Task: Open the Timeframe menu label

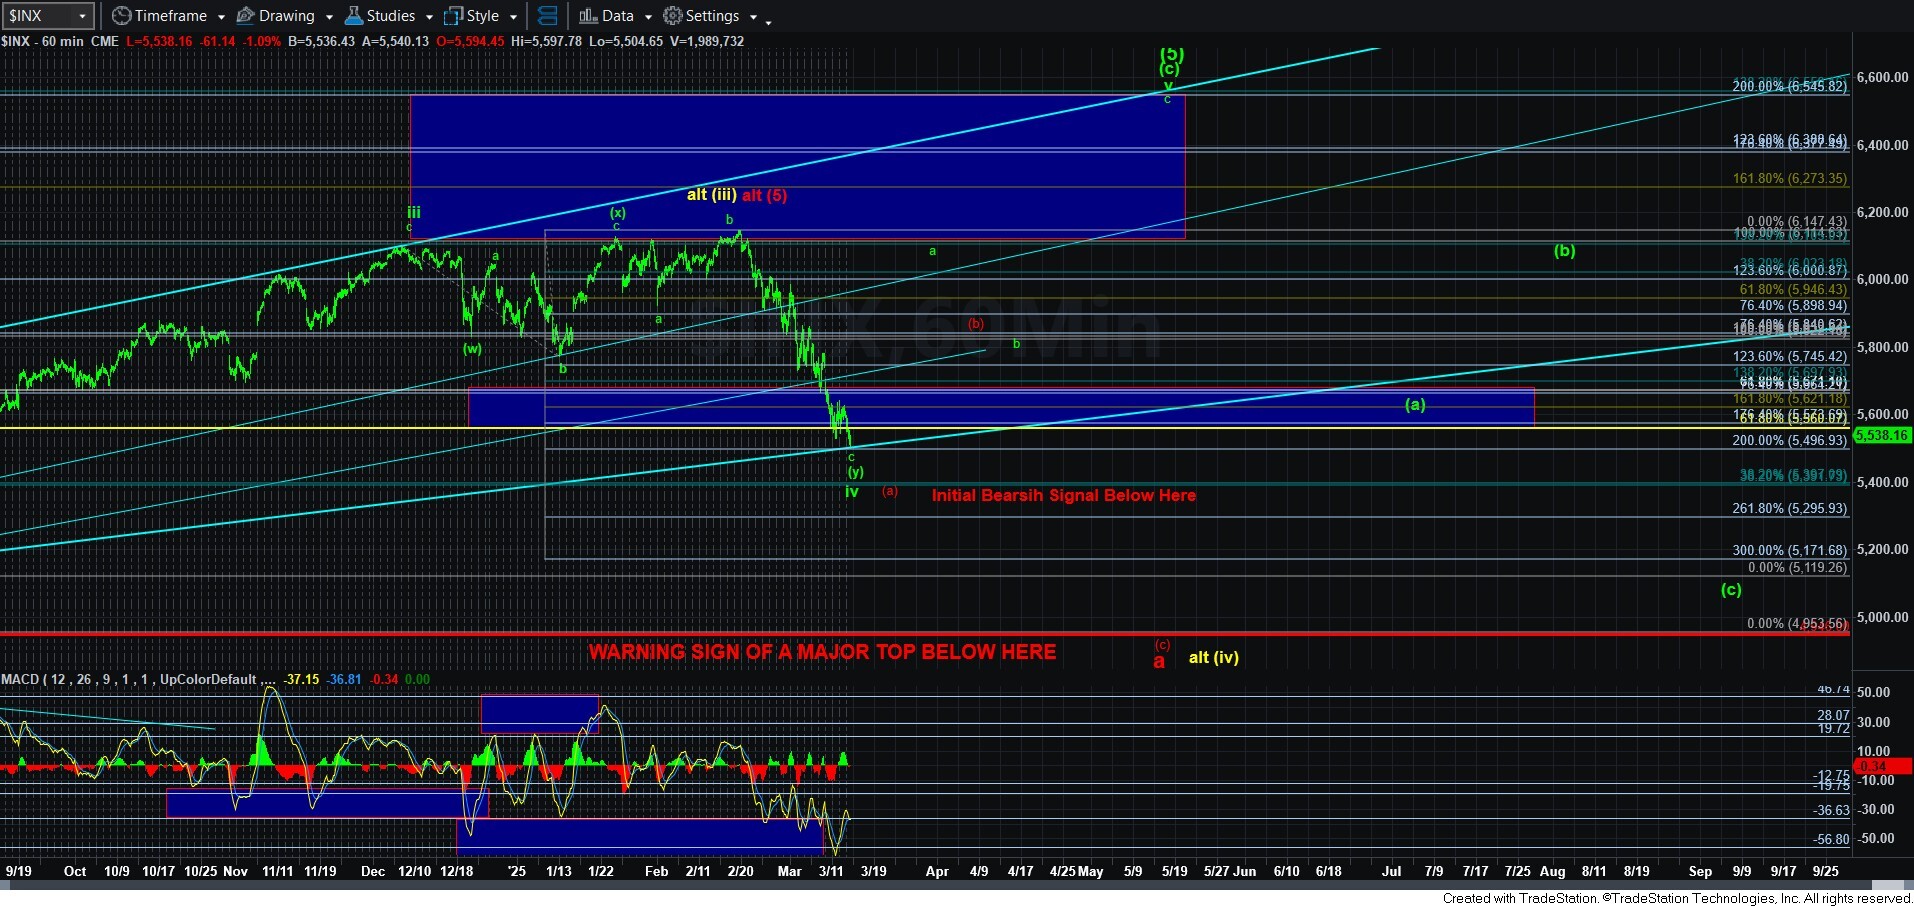Action: (x=171, y=16)
